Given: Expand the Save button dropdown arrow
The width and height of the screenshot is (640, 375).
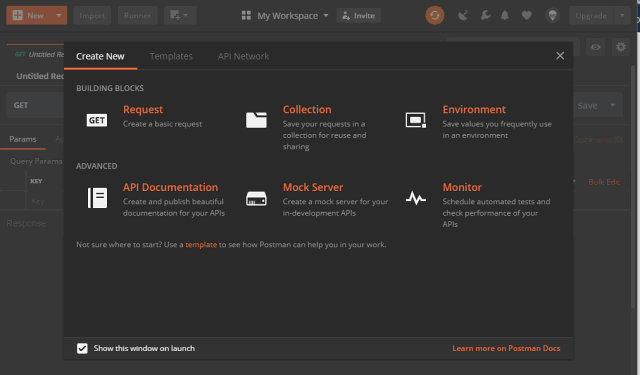Looking at the screenshot, I should [613, 105].
